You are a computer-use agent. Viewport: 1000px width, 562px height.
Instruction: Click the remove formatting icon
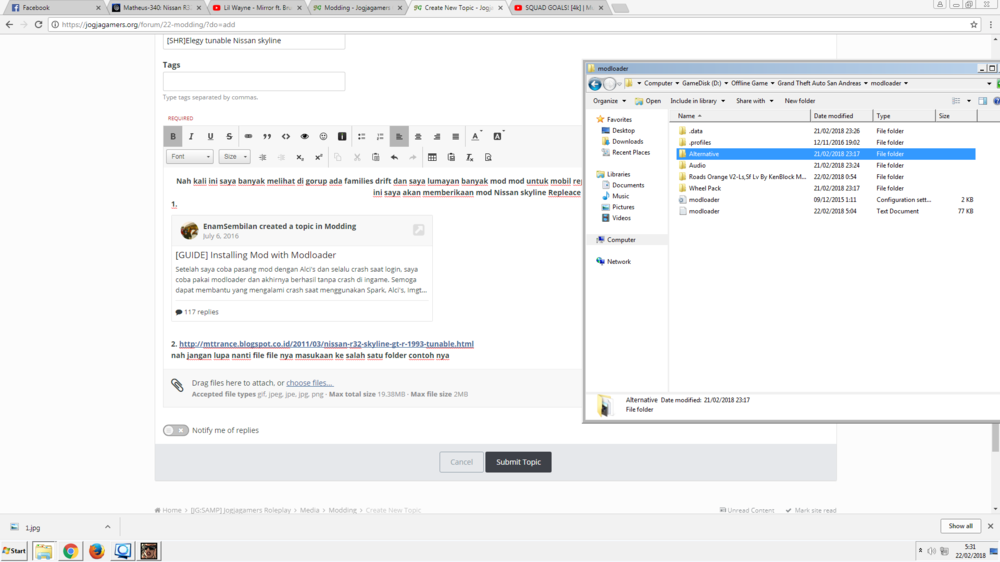click(x=469, y=158)
